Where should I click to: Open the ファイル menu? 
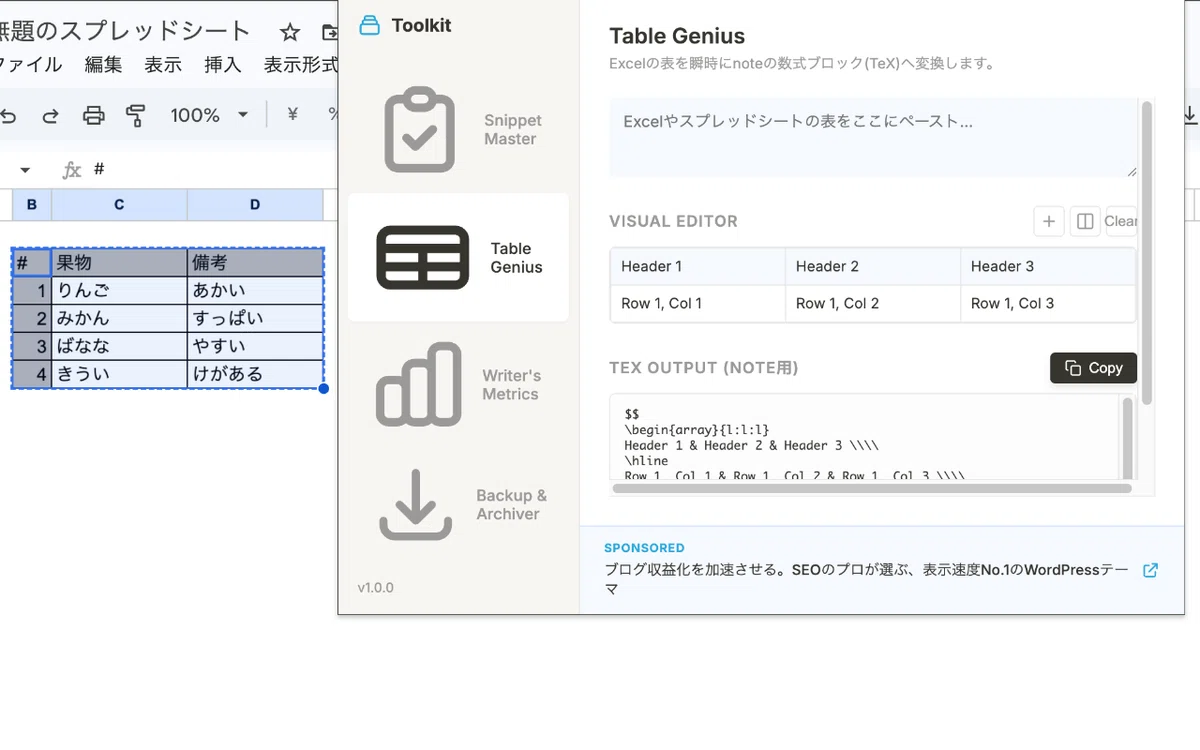point(30,65)
